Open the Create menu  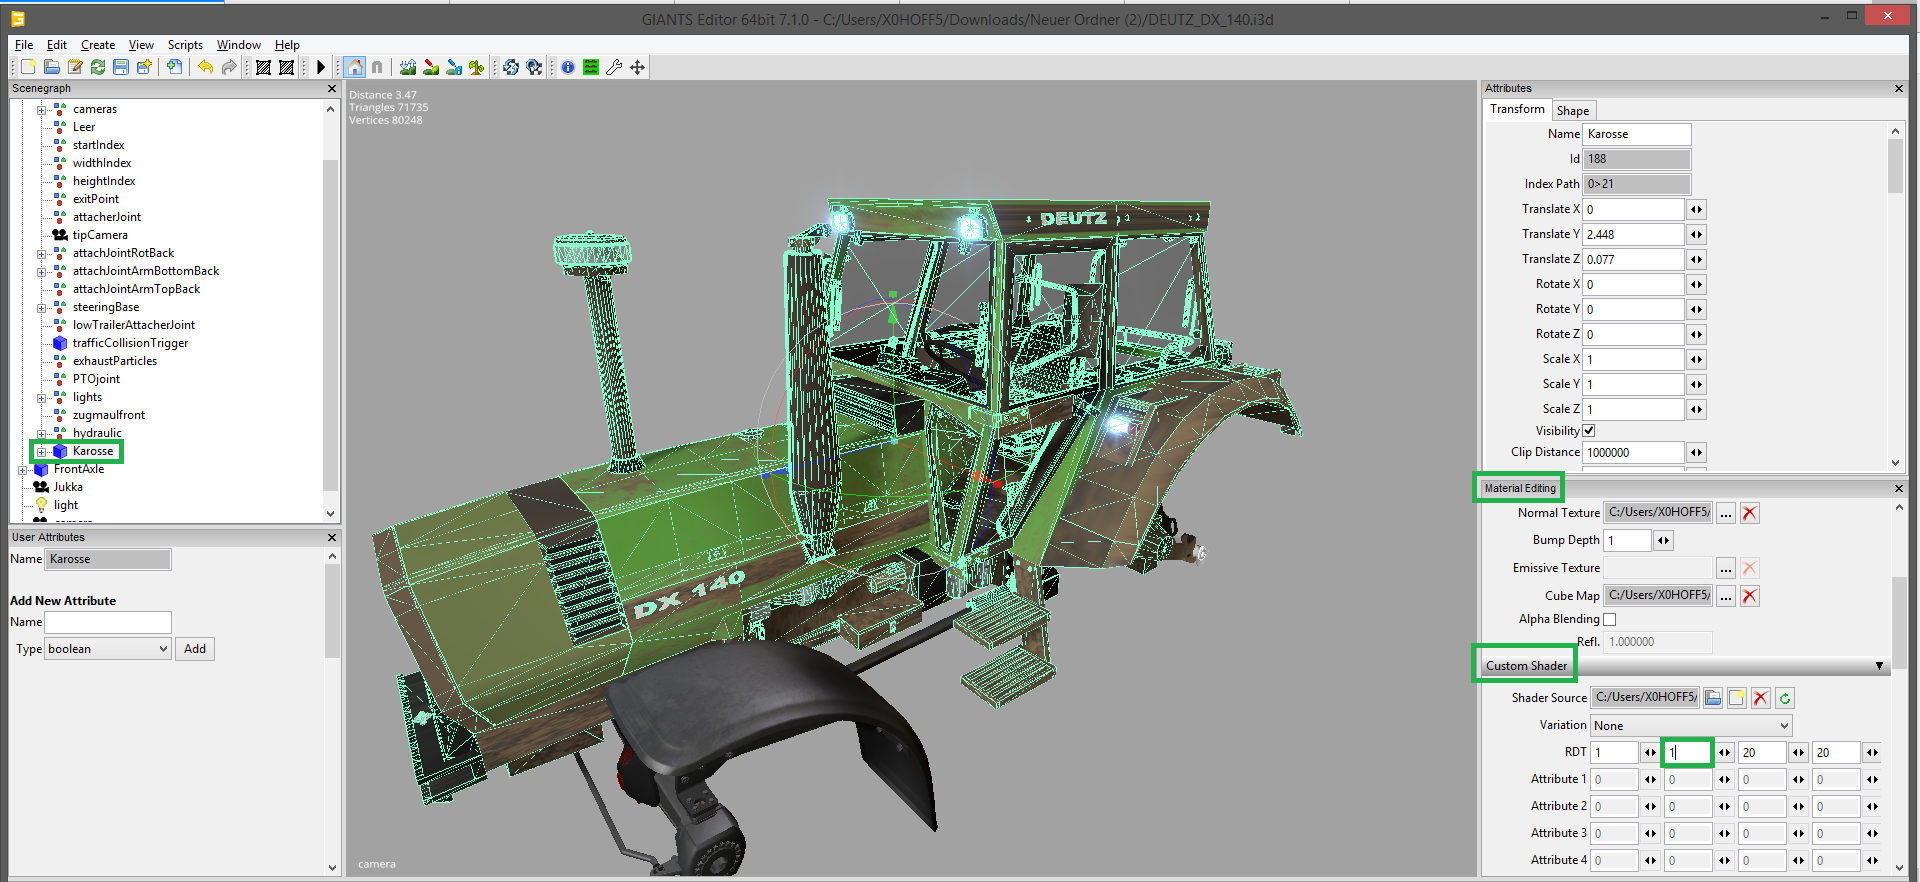click(98, 45)
